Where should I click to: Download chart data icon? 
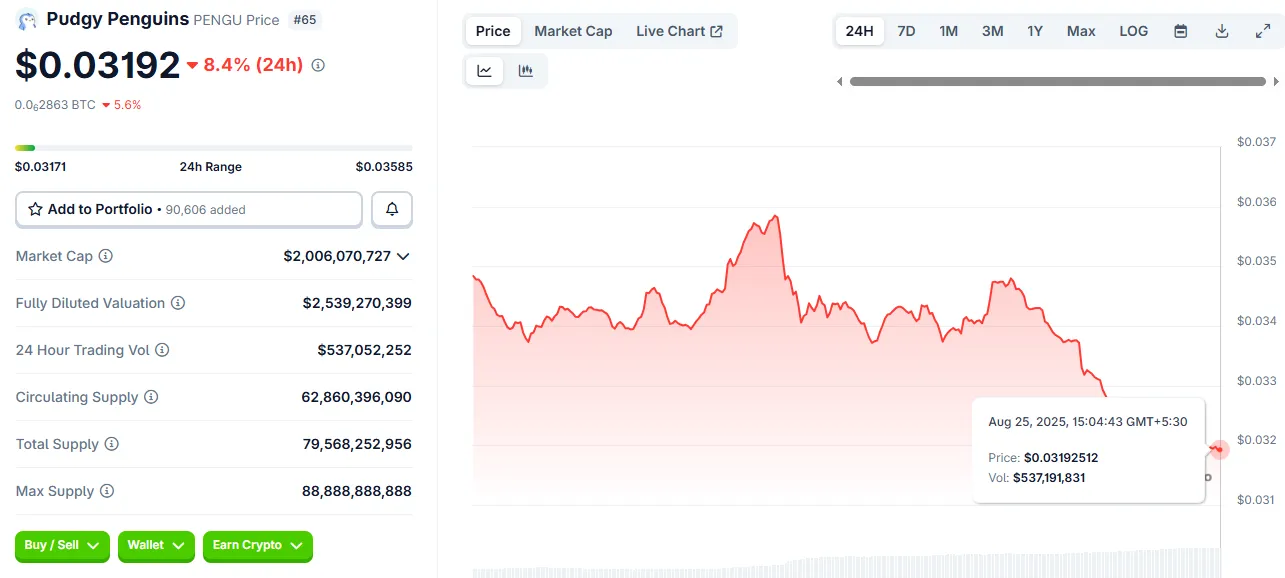(1221, 31)
